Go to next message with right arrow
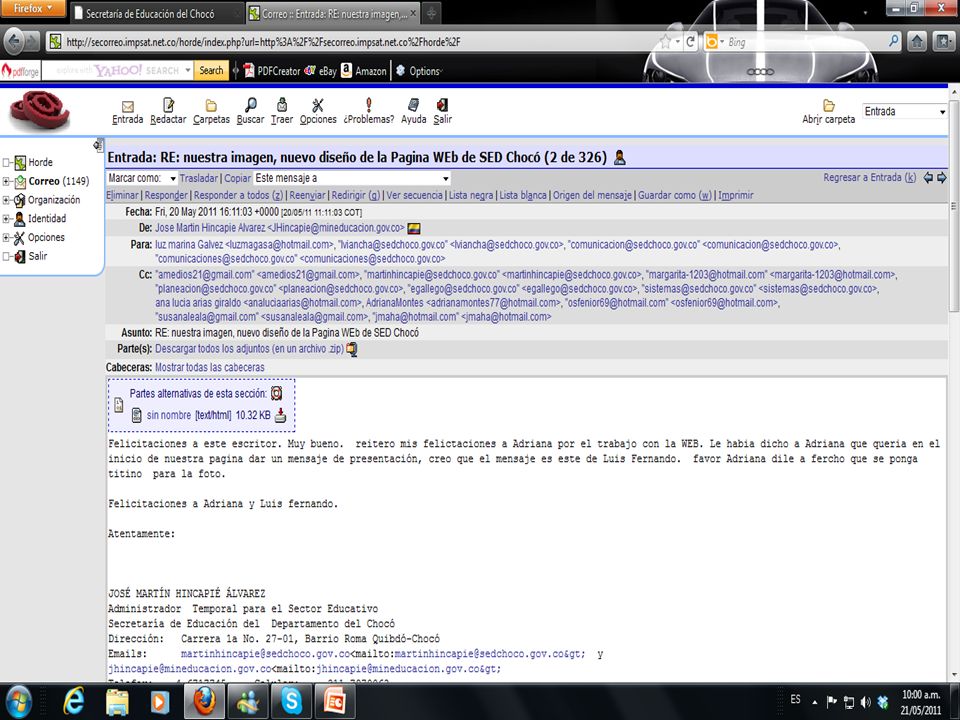 click(942, 178)
